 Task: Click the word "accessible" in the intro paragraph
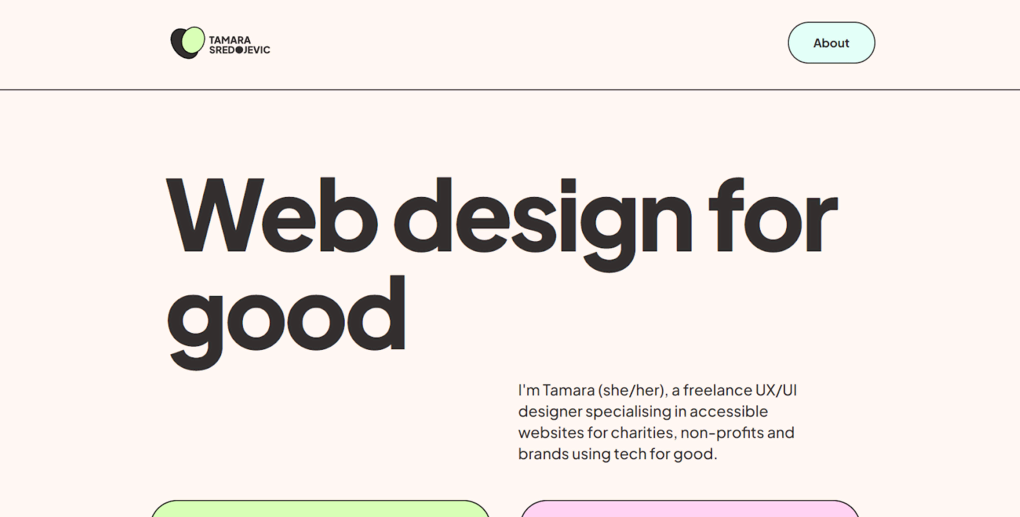tap(729, 411)
